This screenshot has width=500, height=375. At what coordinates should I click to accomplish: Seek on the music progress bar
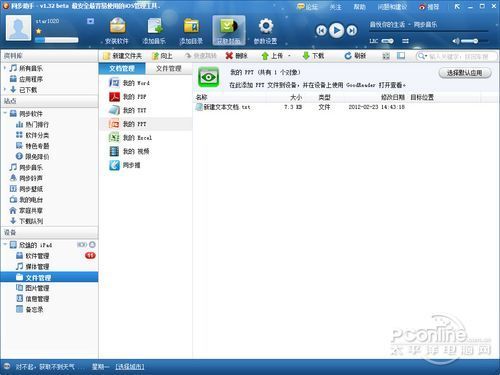click(429, 32)
